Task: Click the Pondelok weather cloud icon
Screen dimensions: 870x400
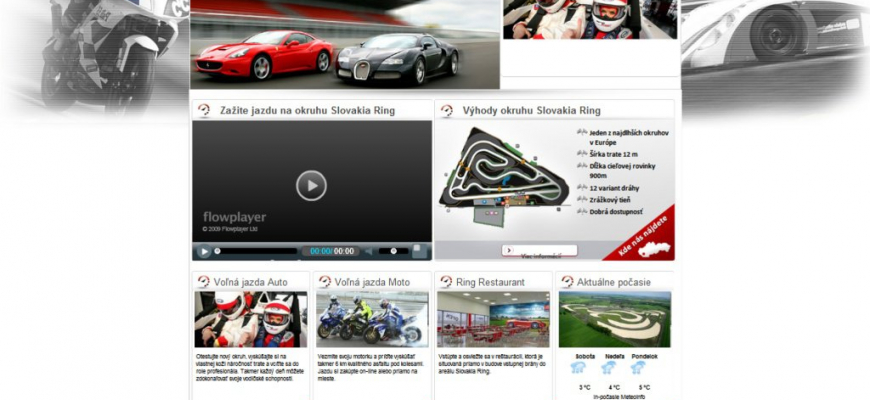Action: 638,368
